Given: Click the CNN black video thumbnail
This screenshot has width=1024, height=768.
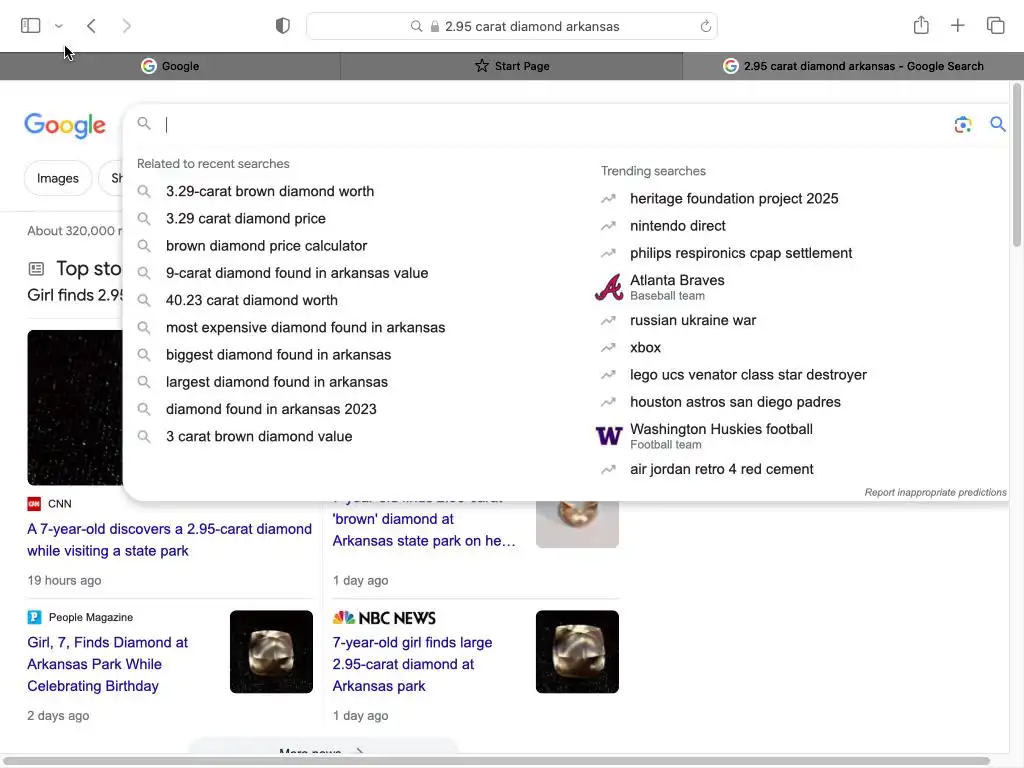Looking at the screenshot, I should 74,408.
